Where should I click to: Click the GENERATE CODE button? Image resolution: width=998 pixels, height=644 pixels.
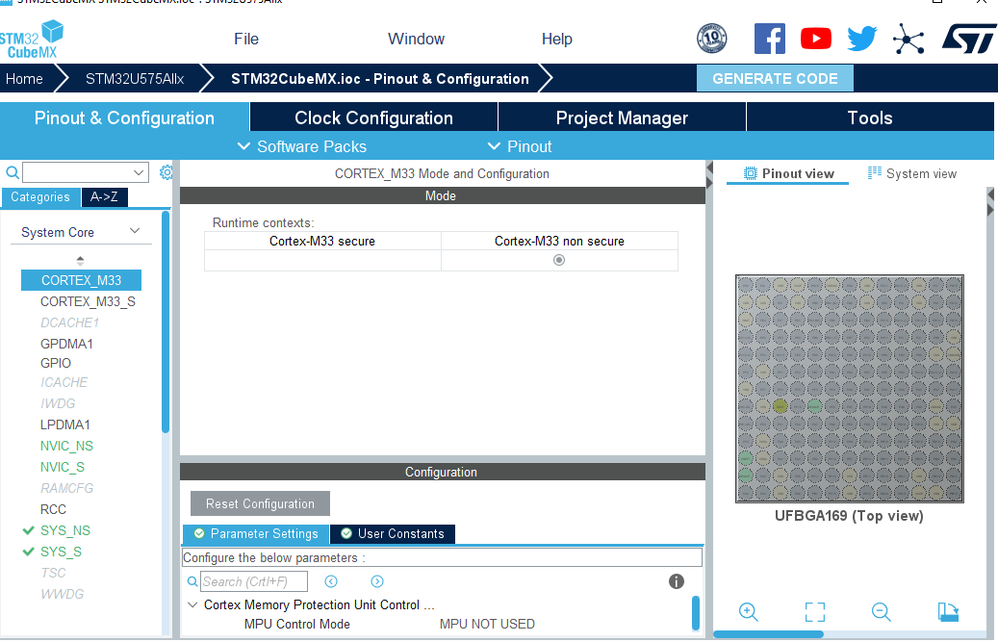[775, 79]
